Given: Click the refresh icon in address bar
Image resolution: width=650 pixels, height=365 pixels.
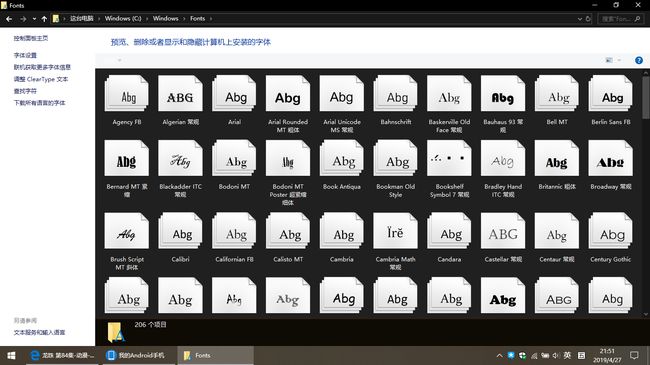Looking at the screenshot, I should pyautogui.click(x=588, y=19).
